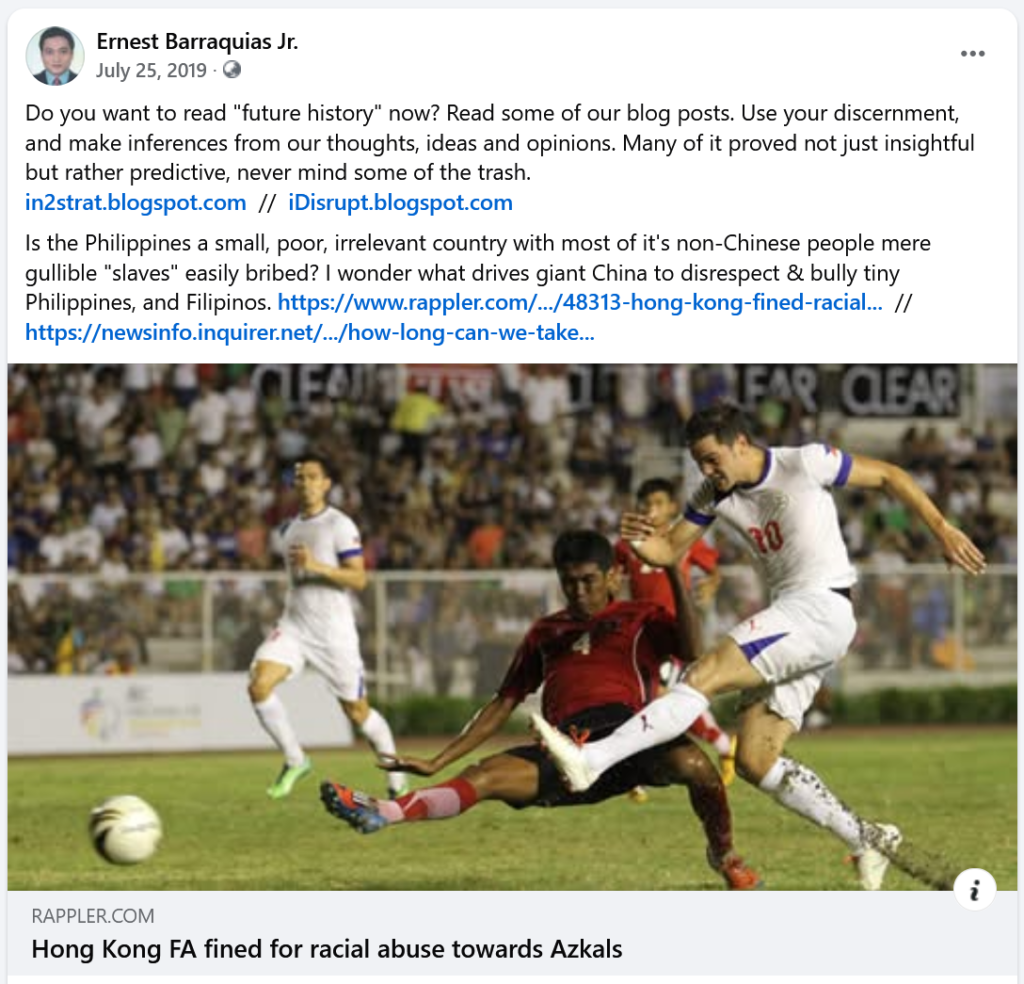1024x984 pixels.
Task: Open Ernest Barraquias Jr. profile picture
Action: point(55,56)
